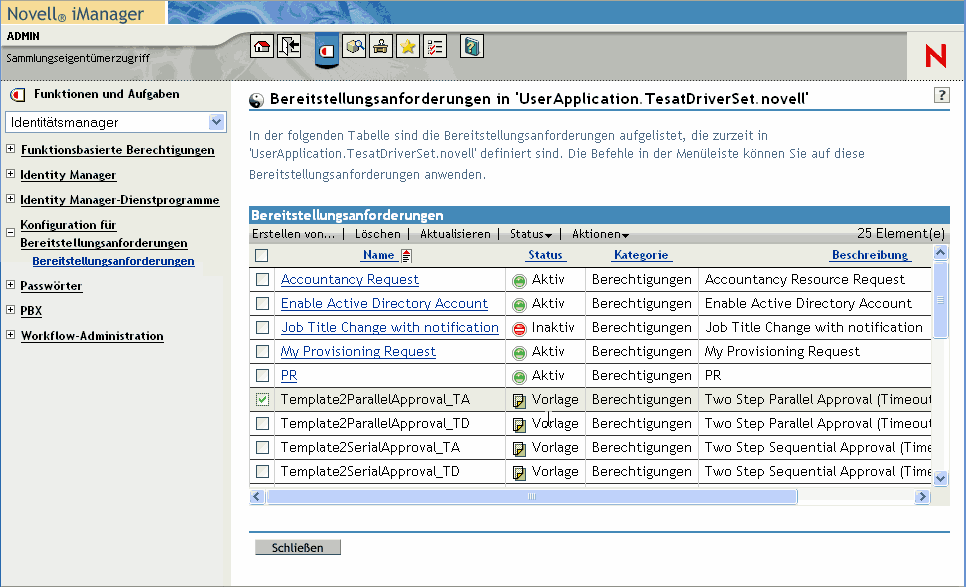966x587 pixels.
Task: Open the View Objects magnifier icon
Action: click(354, 46)
